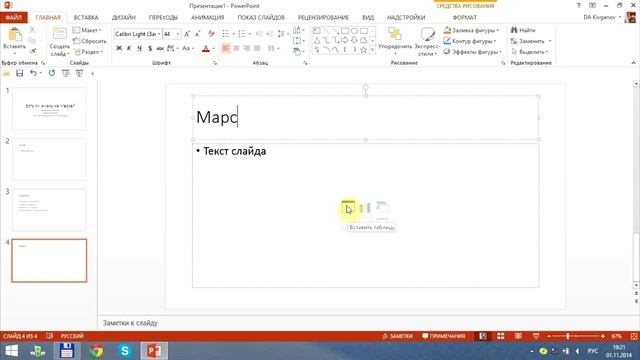
Task: Switch to Slide Sorter view
Action: 500,336
